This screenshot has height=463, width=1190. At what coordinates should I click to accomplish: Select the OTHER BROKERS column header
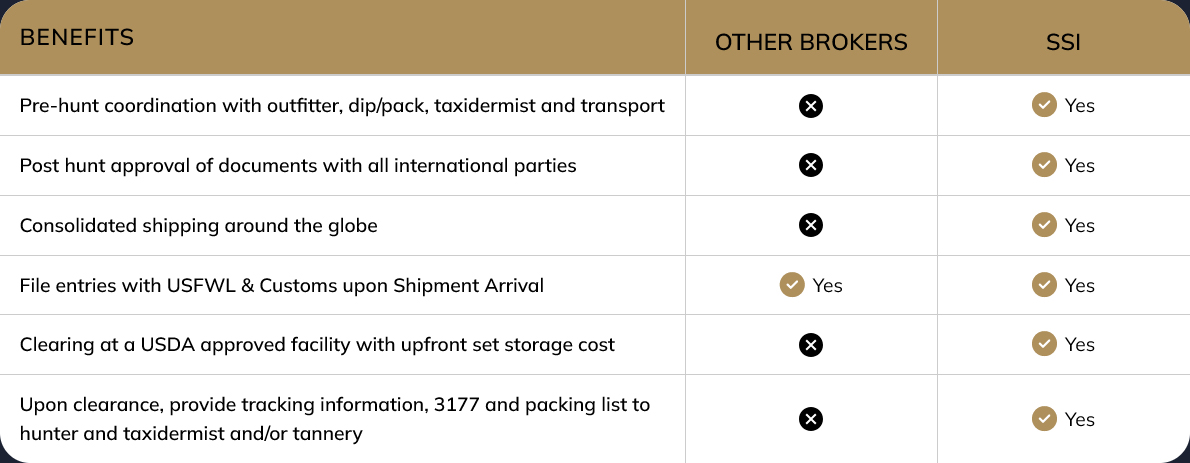(x=811, y=43)
